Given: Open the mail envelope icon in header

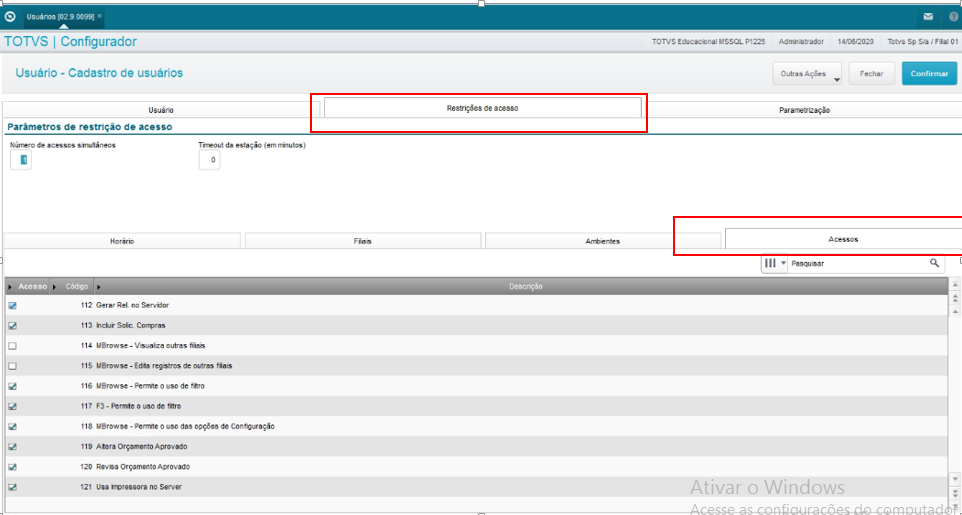Looking at the screenshot, I should pos(928,17).
